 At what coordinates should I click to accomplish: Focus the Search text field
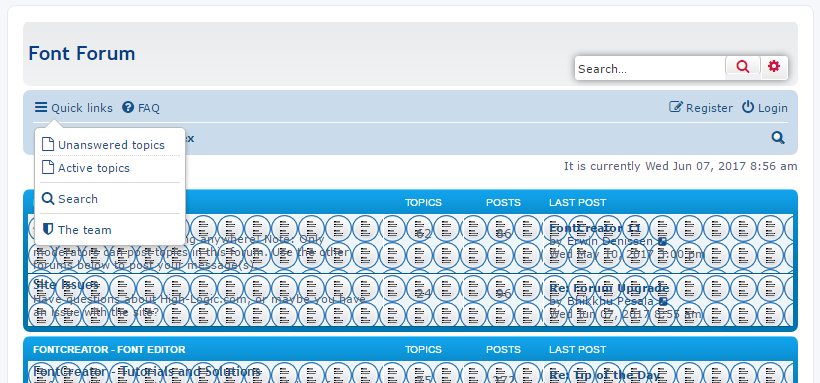650,69
